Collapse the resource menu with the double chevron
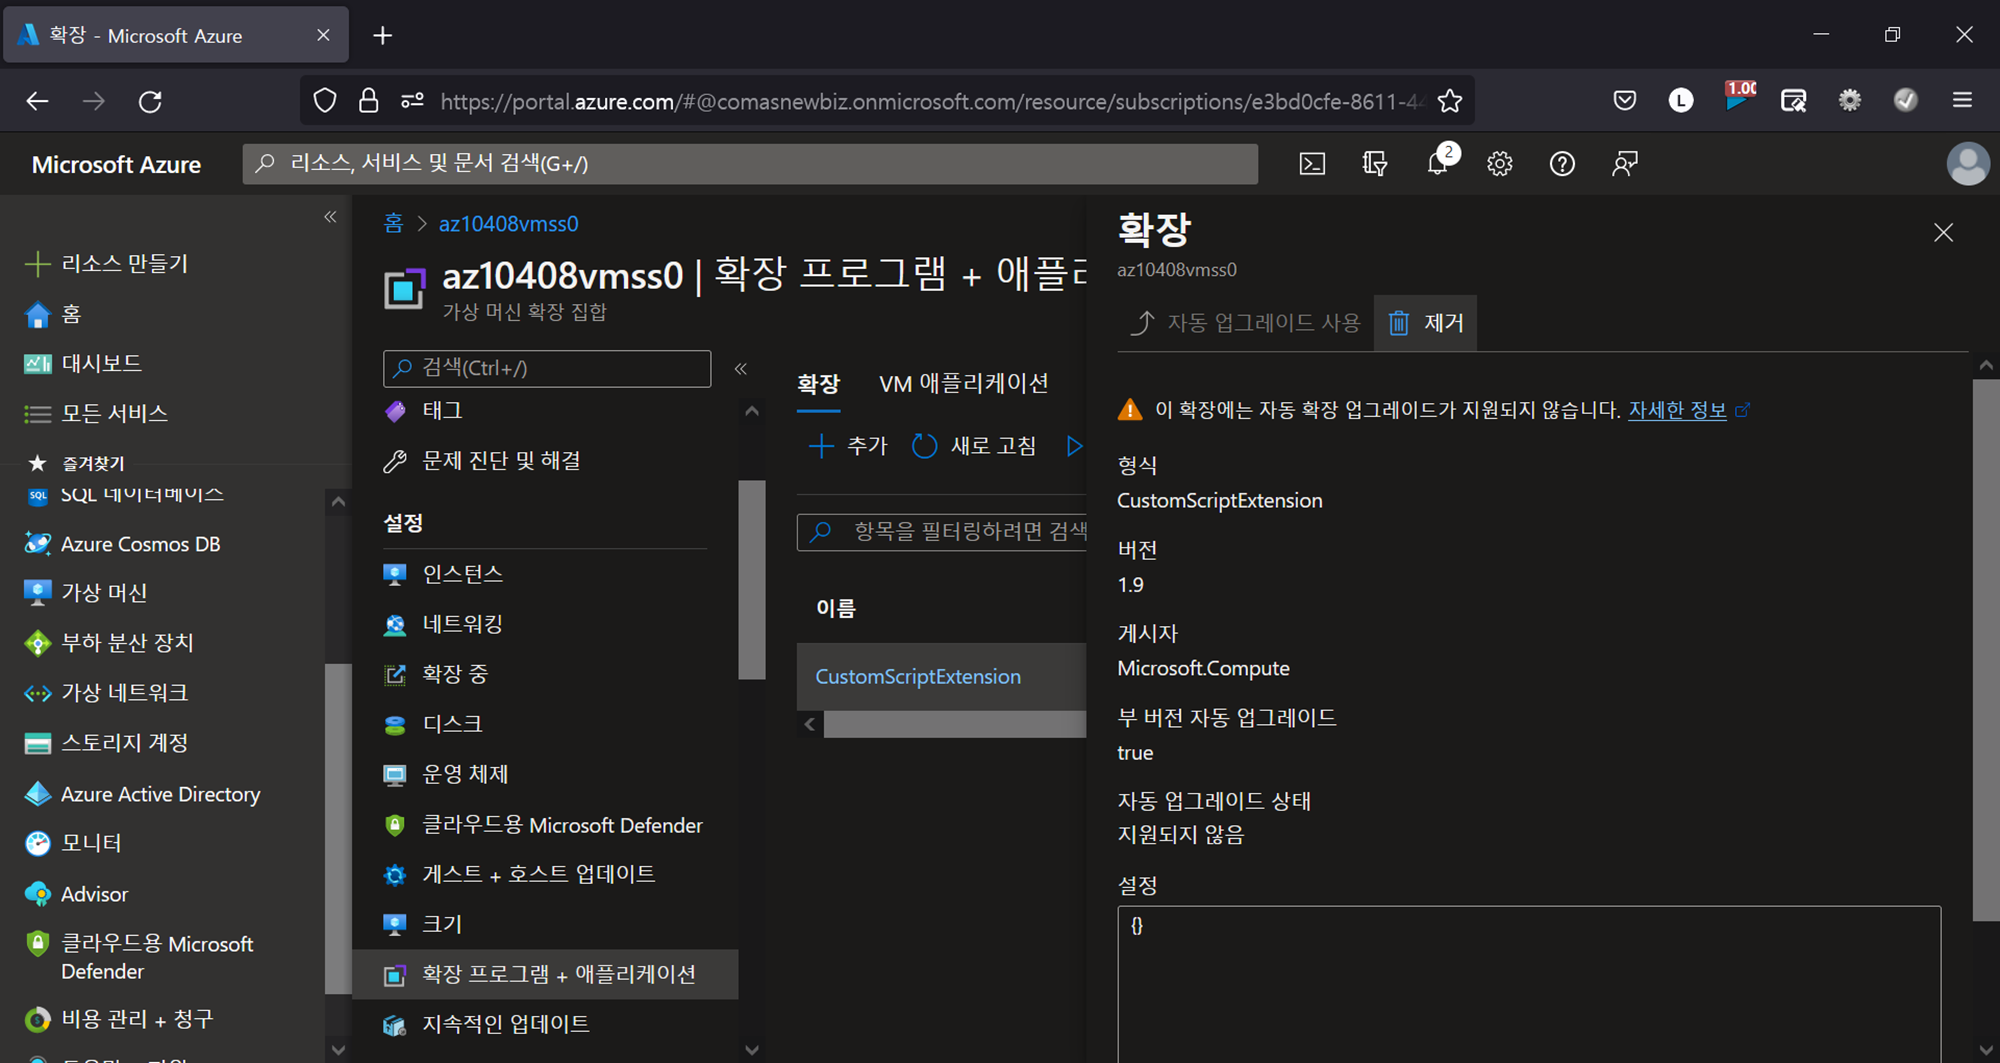The width and height of the screenshot is (2000, 1063). pyautogui.click(x=741, y=368)
